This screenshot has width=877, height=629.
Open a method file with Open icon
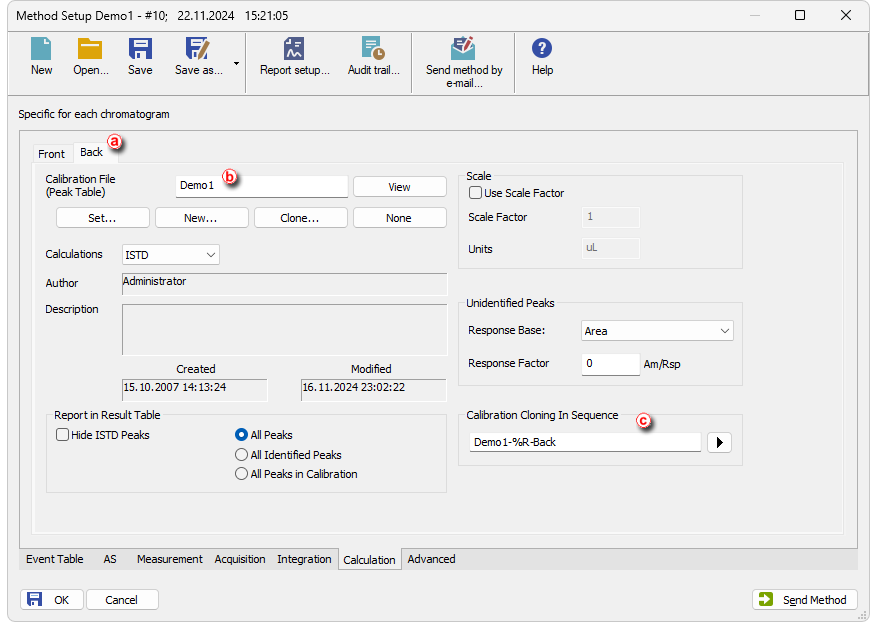click(x=90, y=50)
